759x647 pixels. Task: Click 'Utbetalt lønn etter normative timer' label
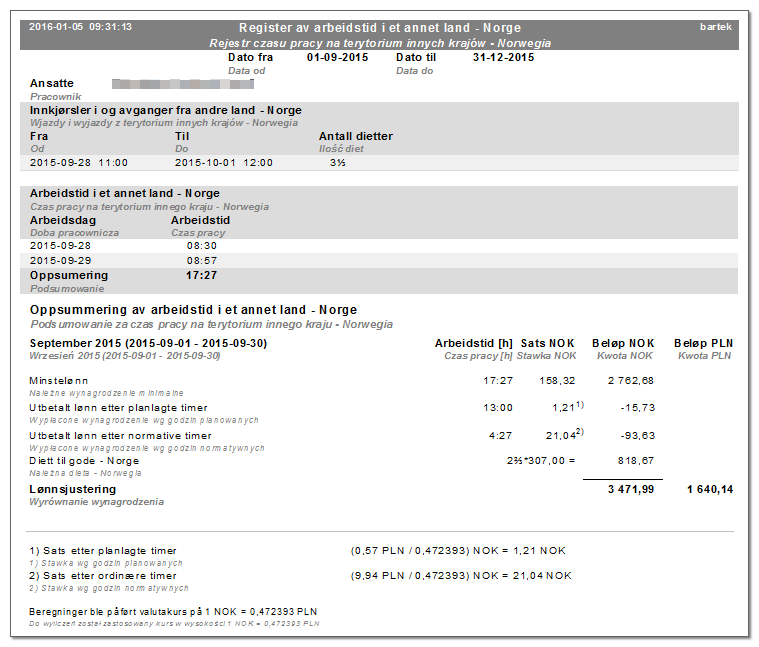[x=120, y=436]
